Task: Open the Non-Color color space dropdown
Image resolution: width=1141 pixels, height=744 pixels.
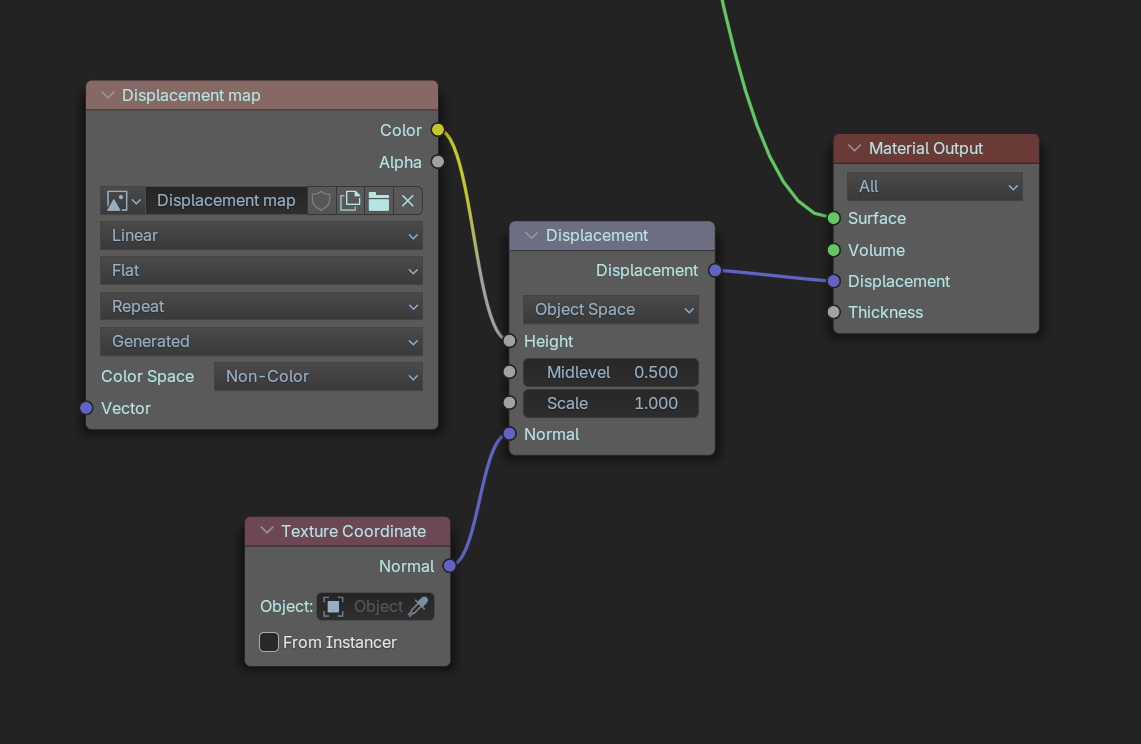Action: coord(318,376)
